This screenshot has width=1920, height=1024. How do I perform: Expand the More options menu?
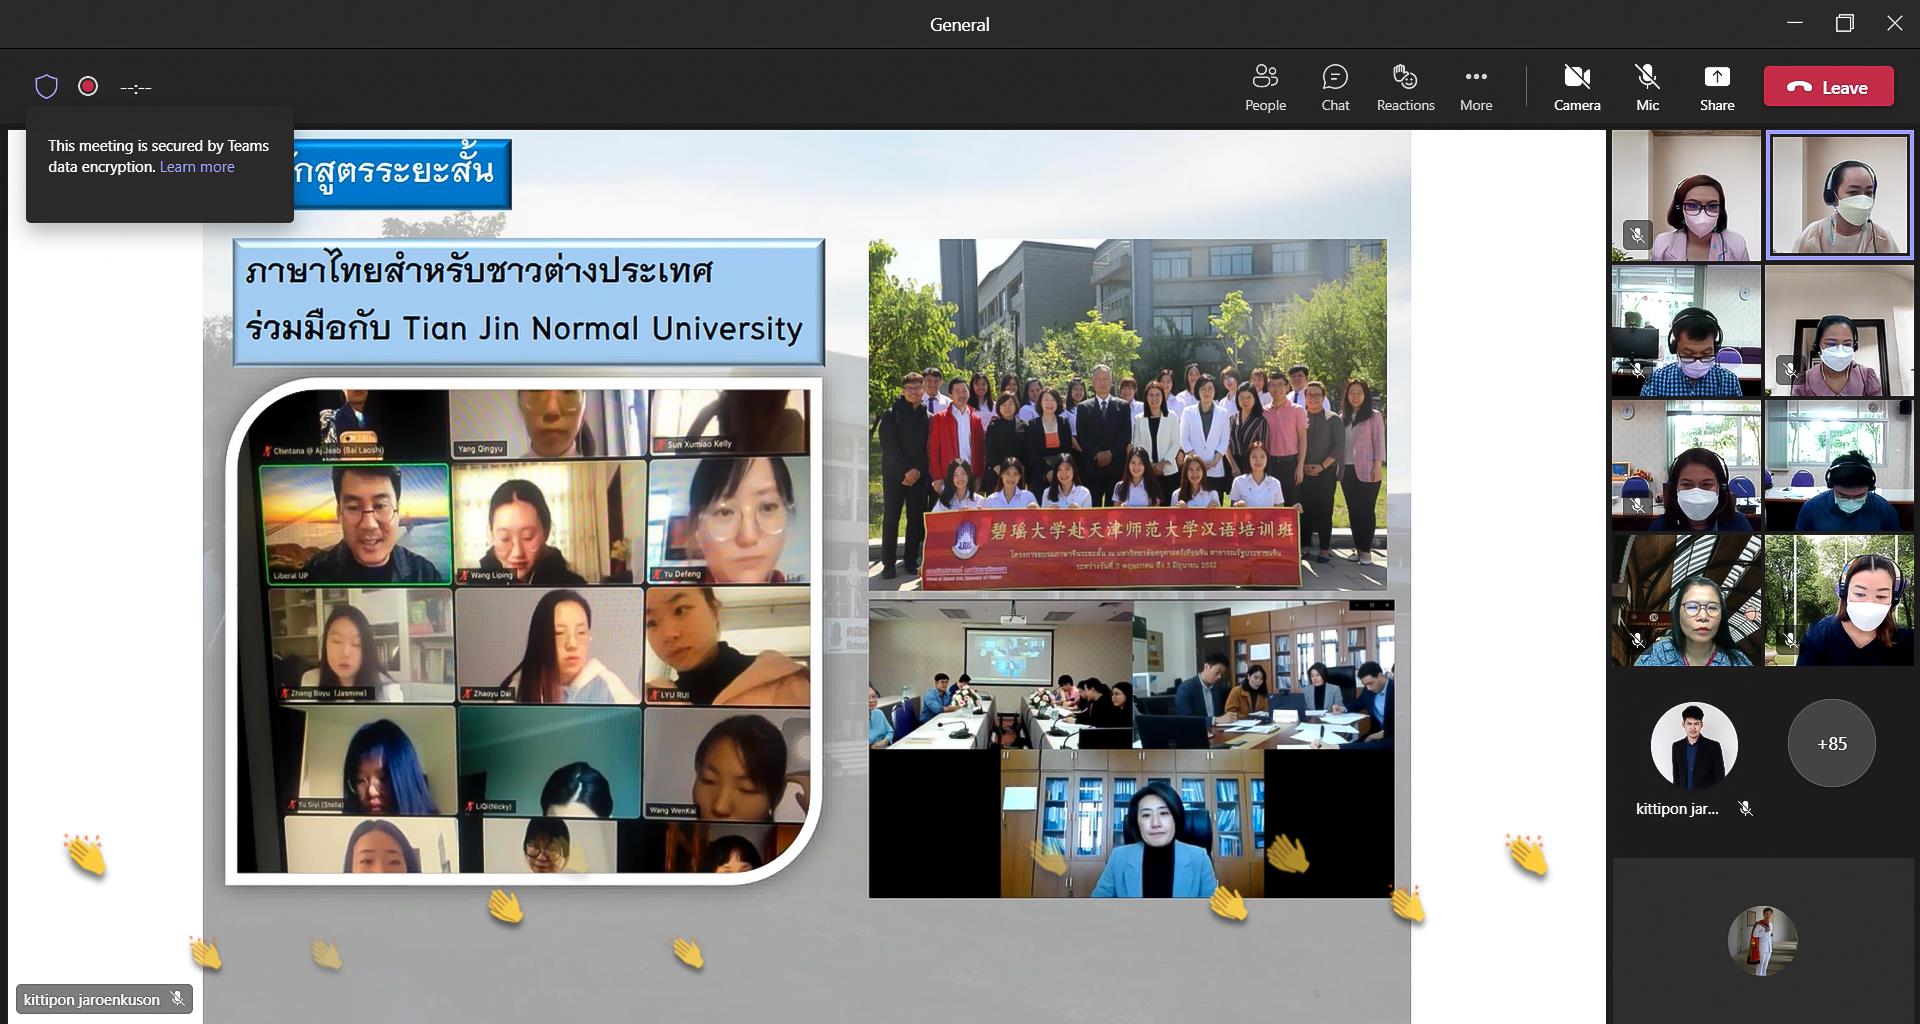1476,87
